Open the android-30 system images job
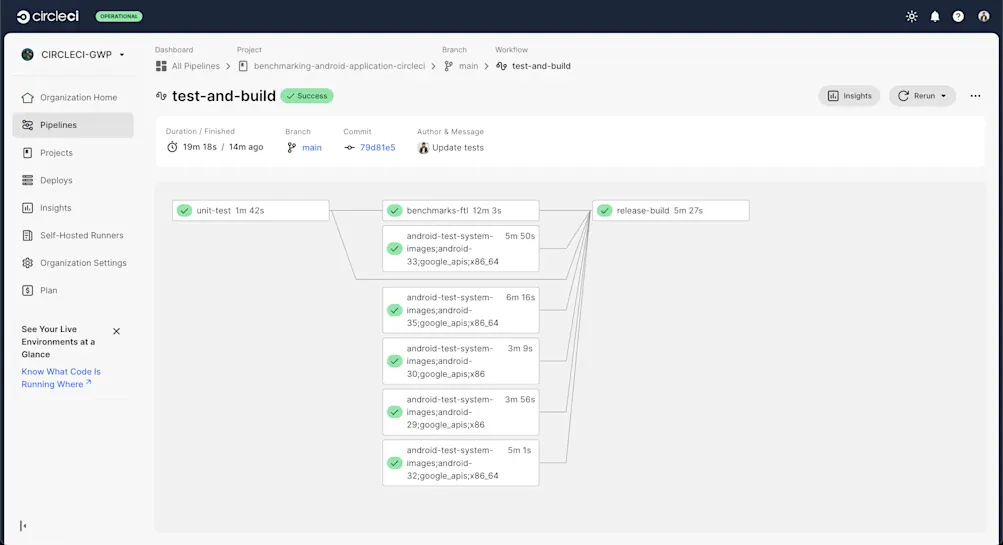Screen dimensions: 1003x545 [461, 361]
